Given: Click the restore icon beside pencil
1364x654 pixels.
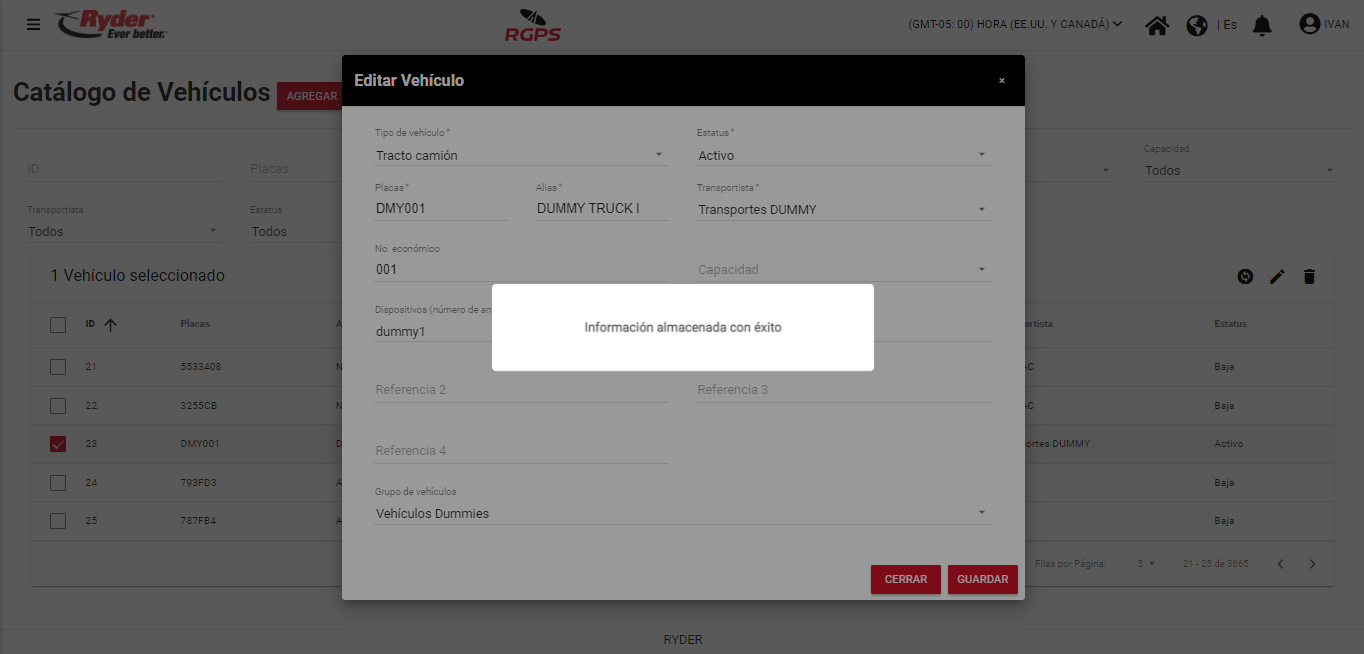Looking at the screenshot, I should point(1245,277).
